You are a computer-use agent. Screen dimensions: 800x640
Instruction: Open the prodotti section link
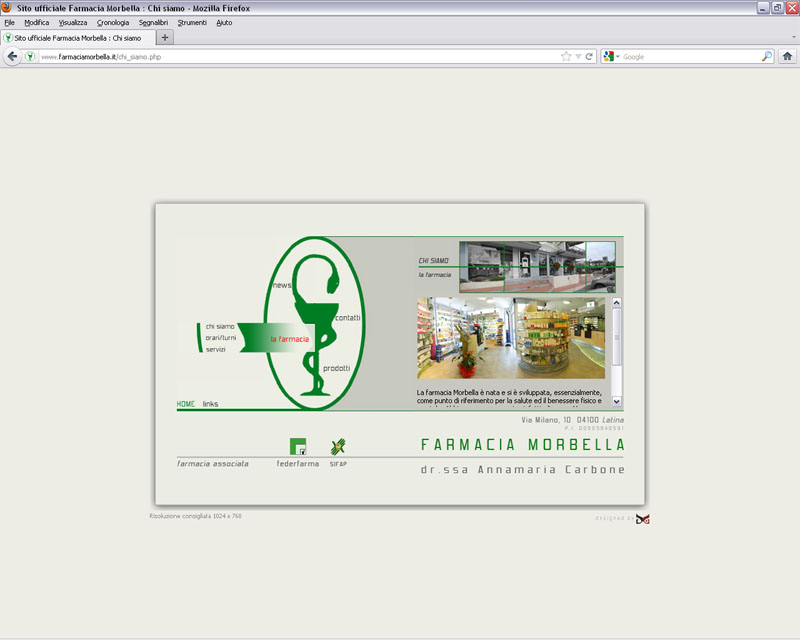click(336, 368)
